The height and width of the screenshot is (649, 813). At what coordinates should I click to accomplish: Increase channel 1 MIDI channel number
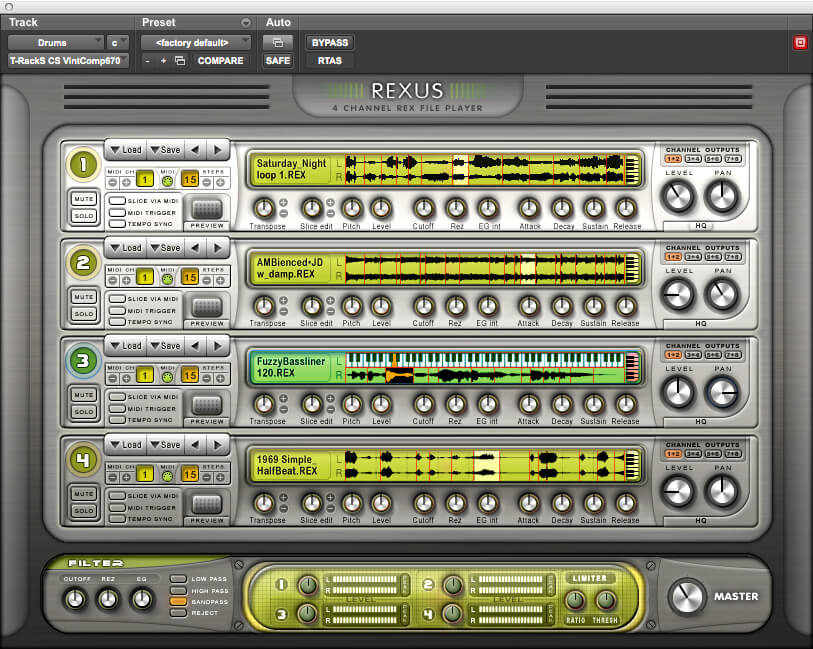coord(126,182)
